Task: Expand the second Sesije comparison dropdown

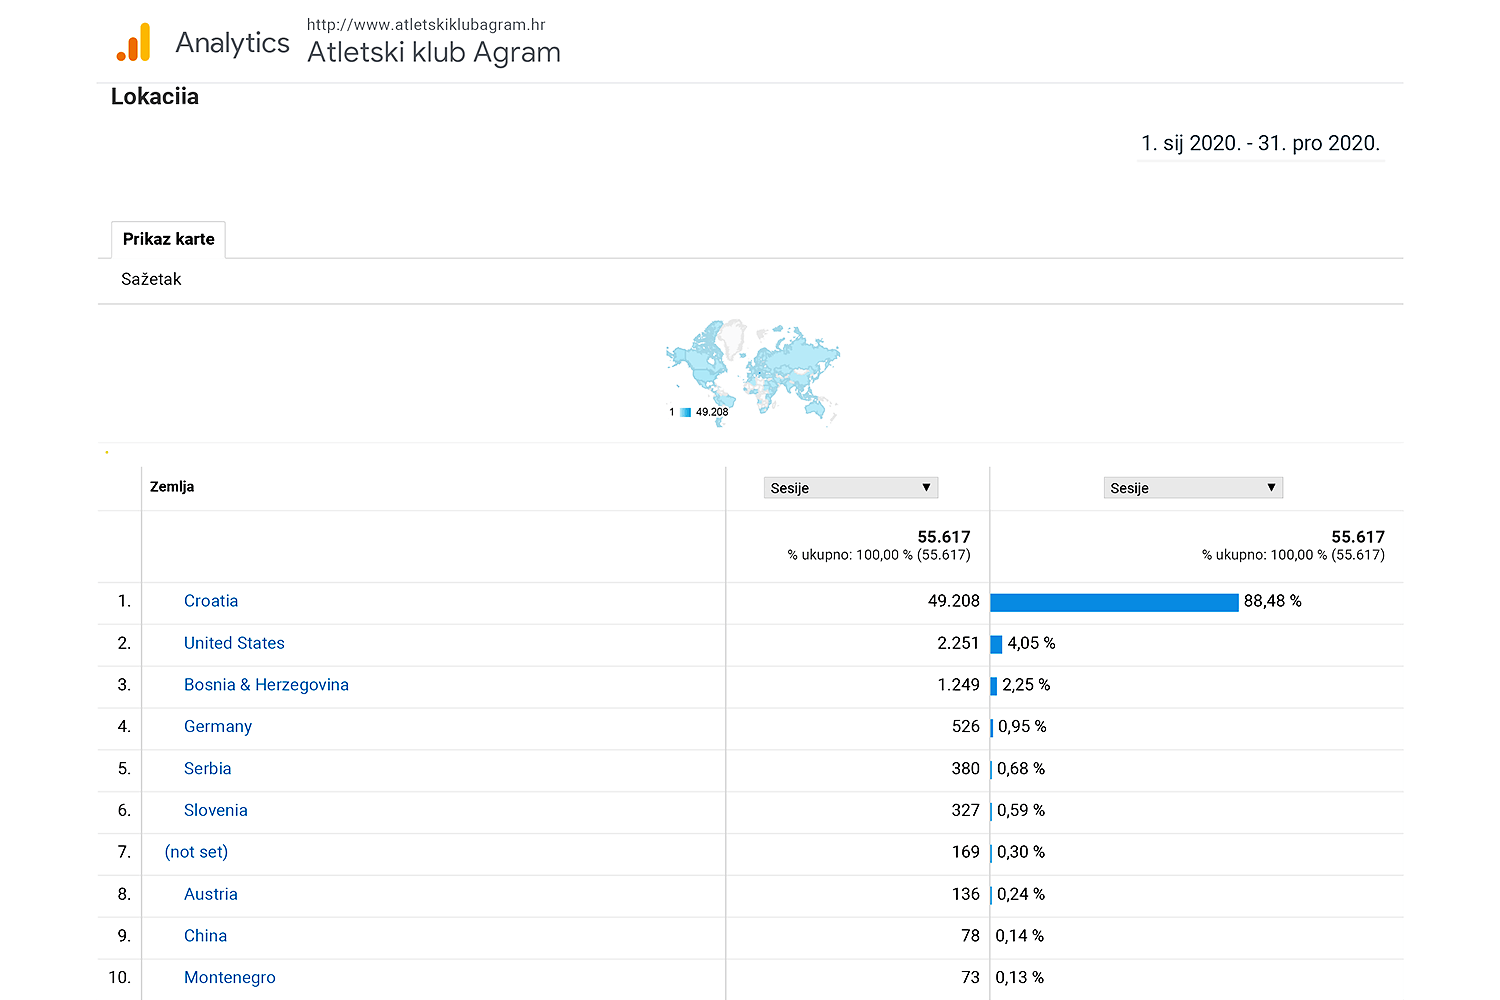Action: [1192, 488]
